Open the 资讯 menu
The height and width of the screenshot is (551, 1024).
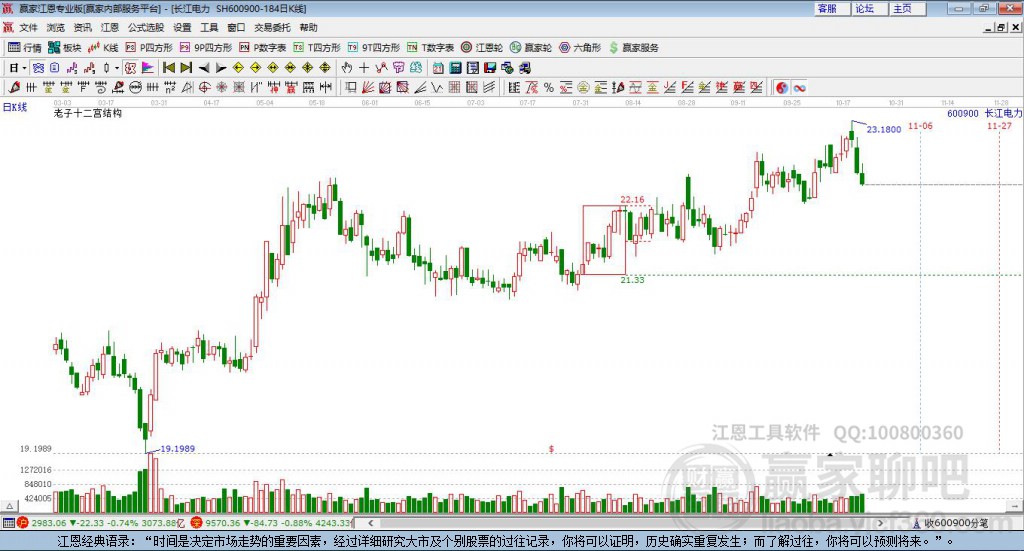82,27
